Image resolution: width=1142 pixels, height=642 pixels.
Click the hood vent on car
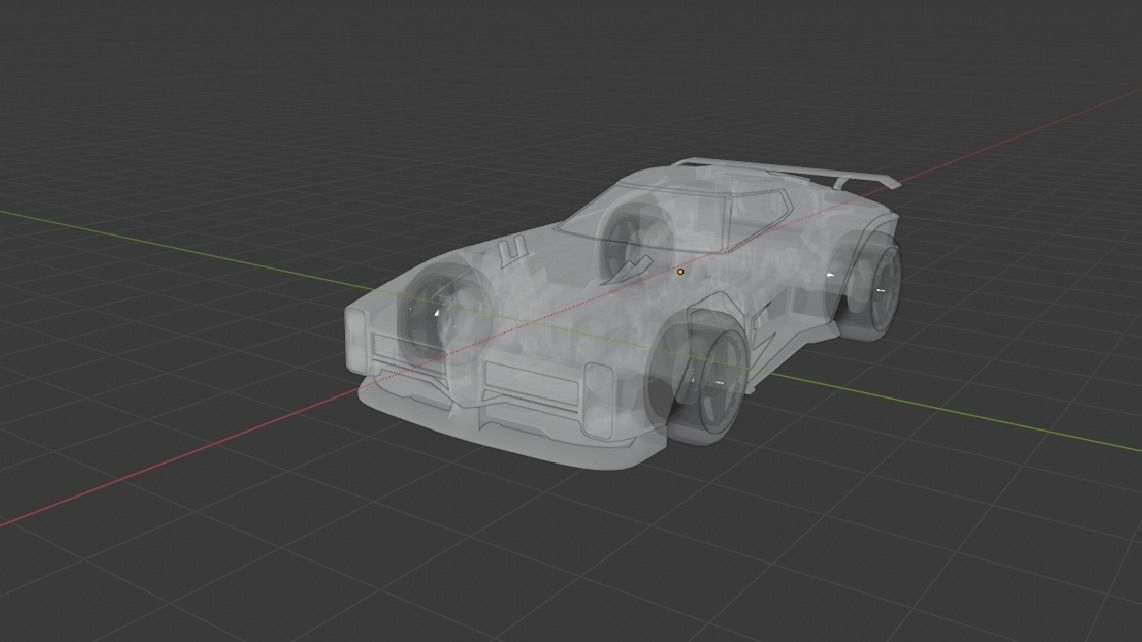tap(514, 250)
